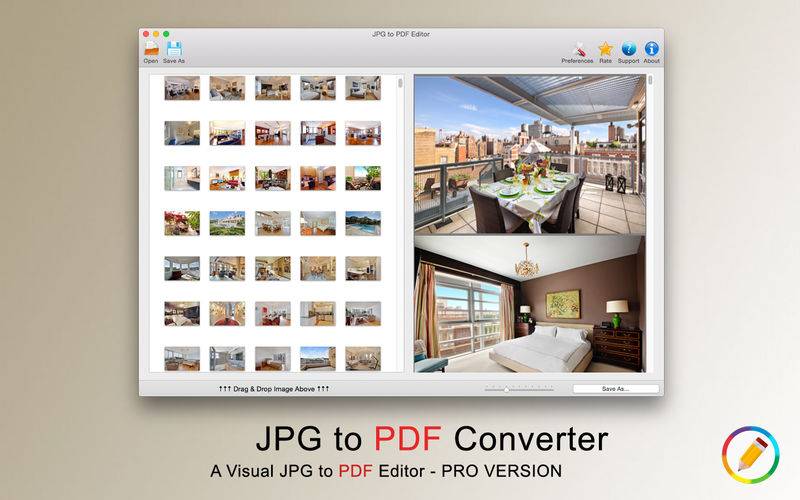Image resolution: width=800 pixels, height=500 pixels.
Task: Select the palm plant terrace lounge thumbnail
Action: [363, 178]
